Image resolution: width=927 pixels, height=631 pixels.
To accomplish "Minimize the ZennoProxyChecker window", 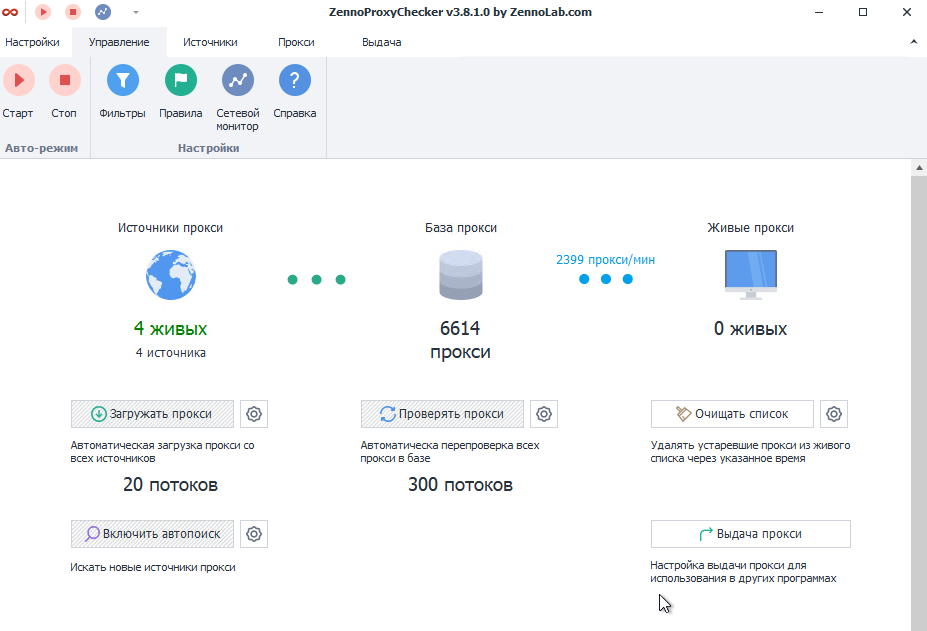I will coord(819,12).
